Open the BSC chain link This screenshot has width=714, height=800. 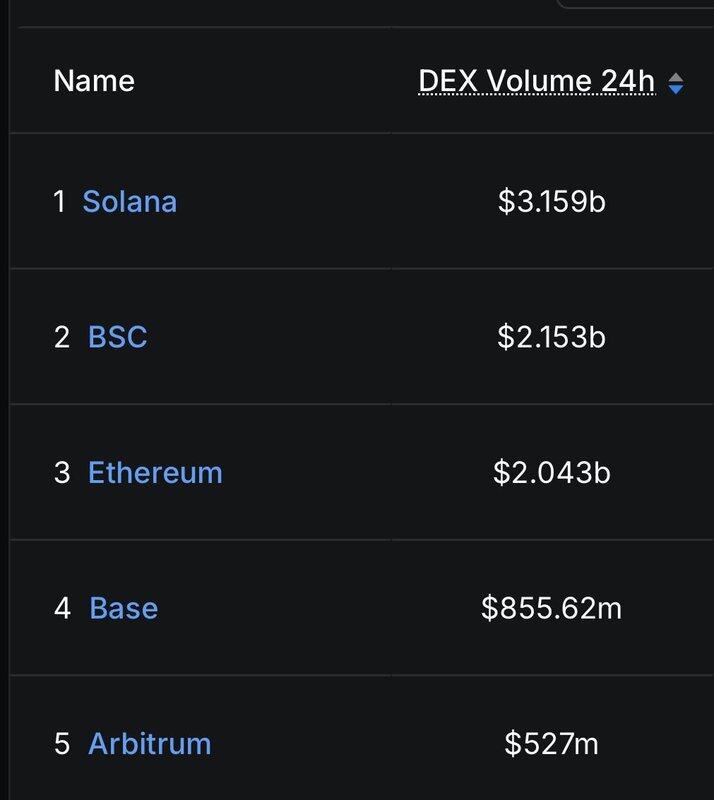pos(117,337)
